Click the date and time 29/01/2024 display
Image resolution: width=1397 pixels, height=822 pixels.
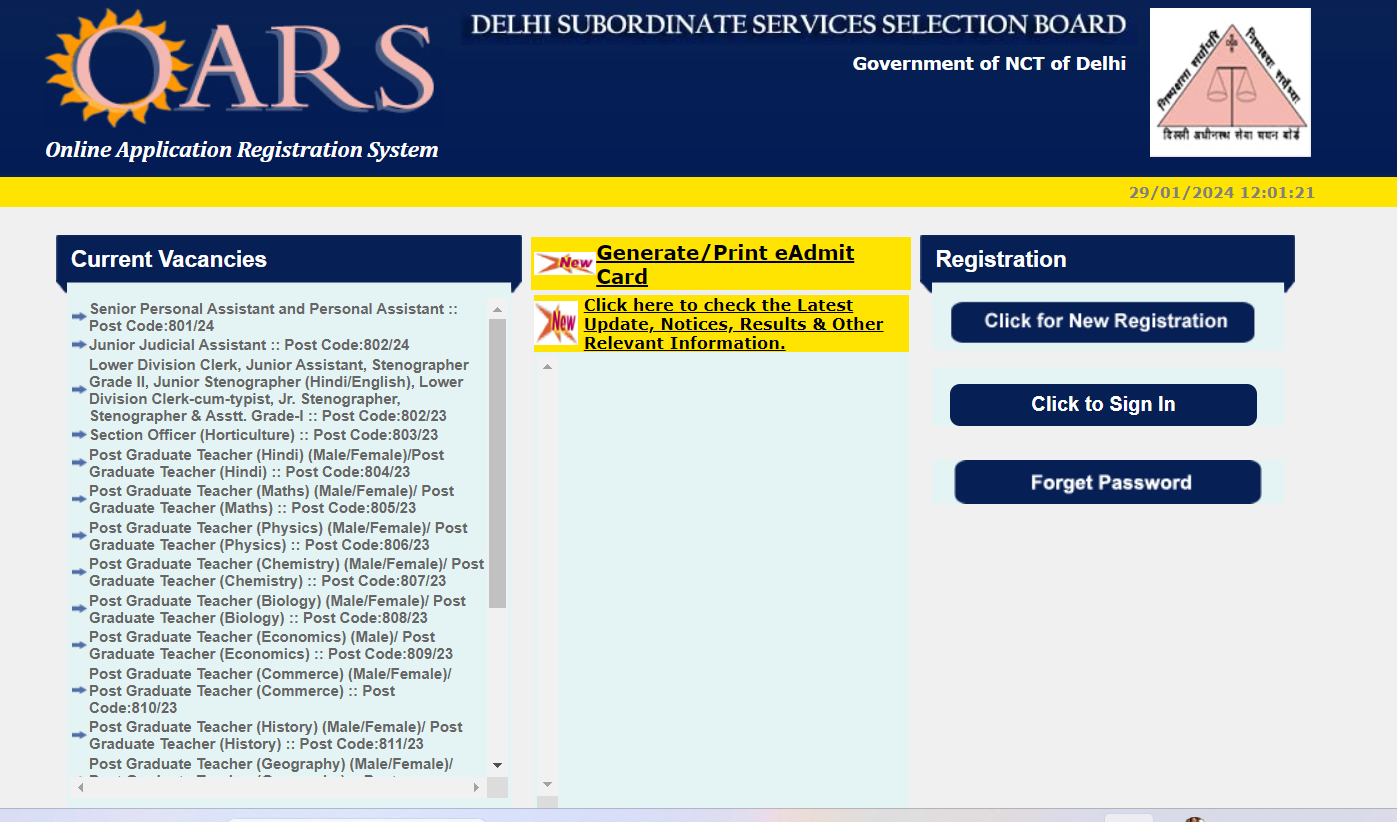1222,192
